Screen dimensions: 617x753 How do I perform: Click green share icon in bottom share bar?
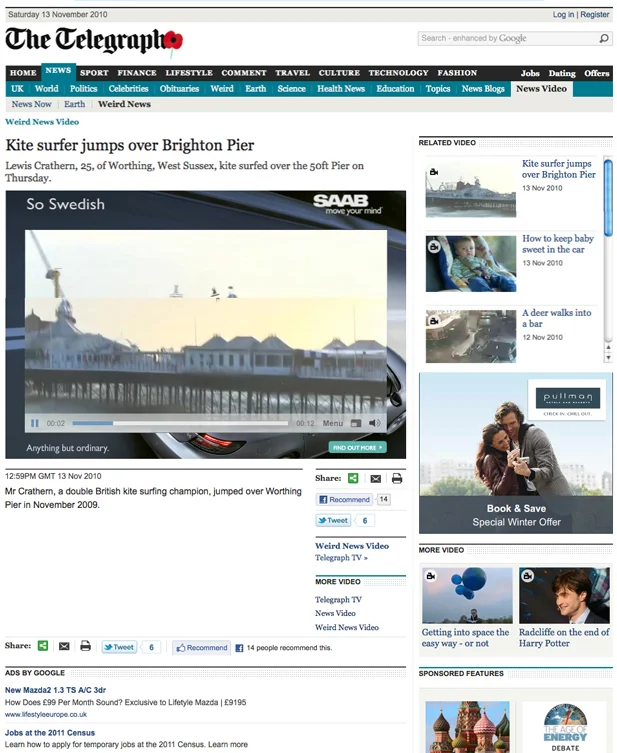pyautogui.click(x=43, y=645)
